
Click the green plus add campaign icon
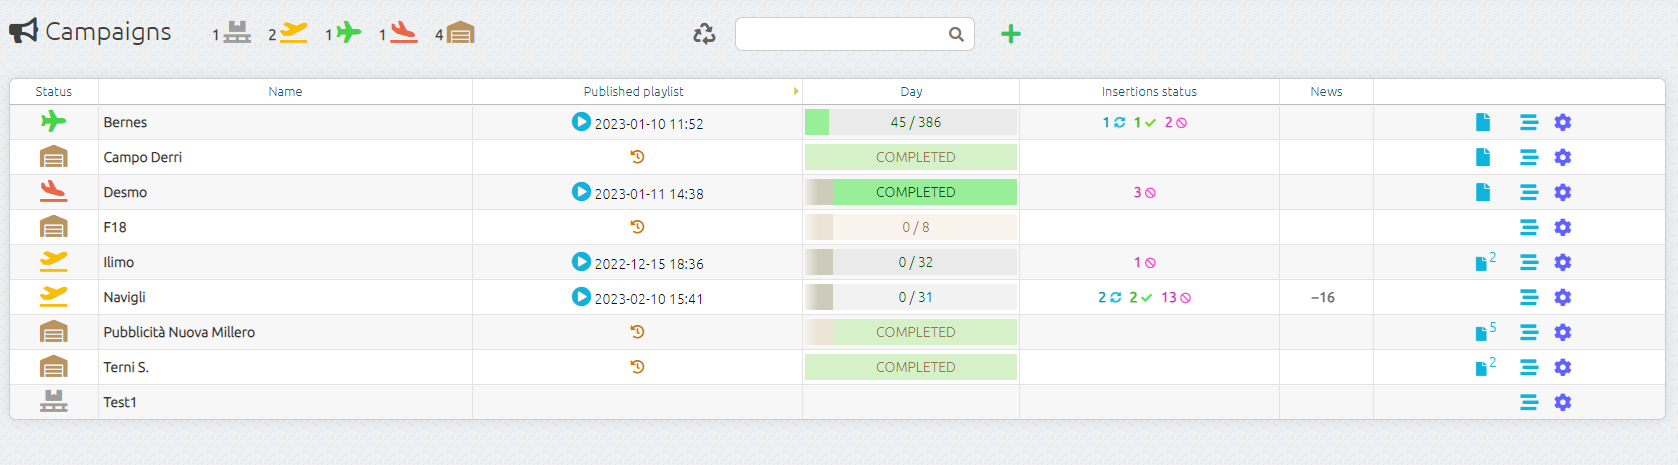(1011, 34)
